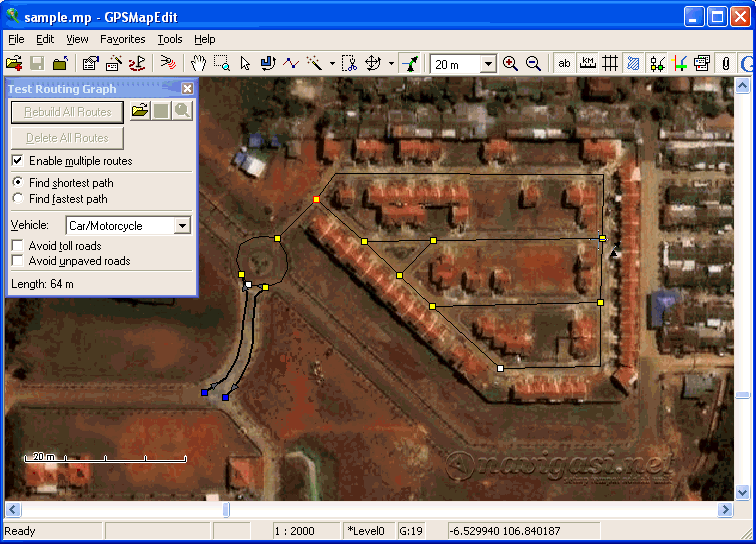Open dropdown arrow beside magic wand tool
Viewport: 756px width, 544px height.
332,64
